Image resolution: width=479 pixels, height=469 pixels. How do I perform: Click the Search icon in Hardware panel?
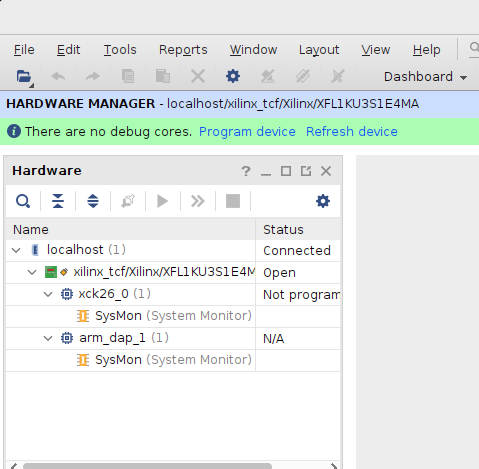point(23,201)
